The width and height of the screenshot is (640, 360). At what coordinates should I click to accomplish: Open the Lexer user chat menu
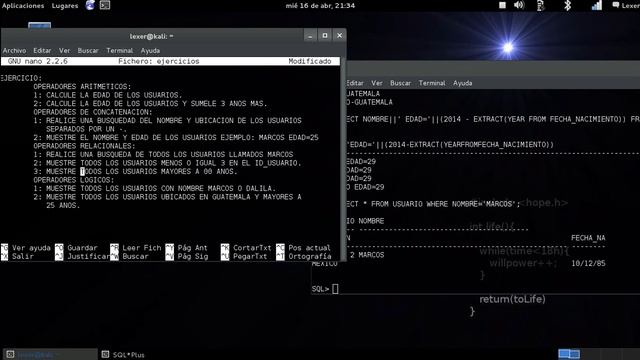625,5
